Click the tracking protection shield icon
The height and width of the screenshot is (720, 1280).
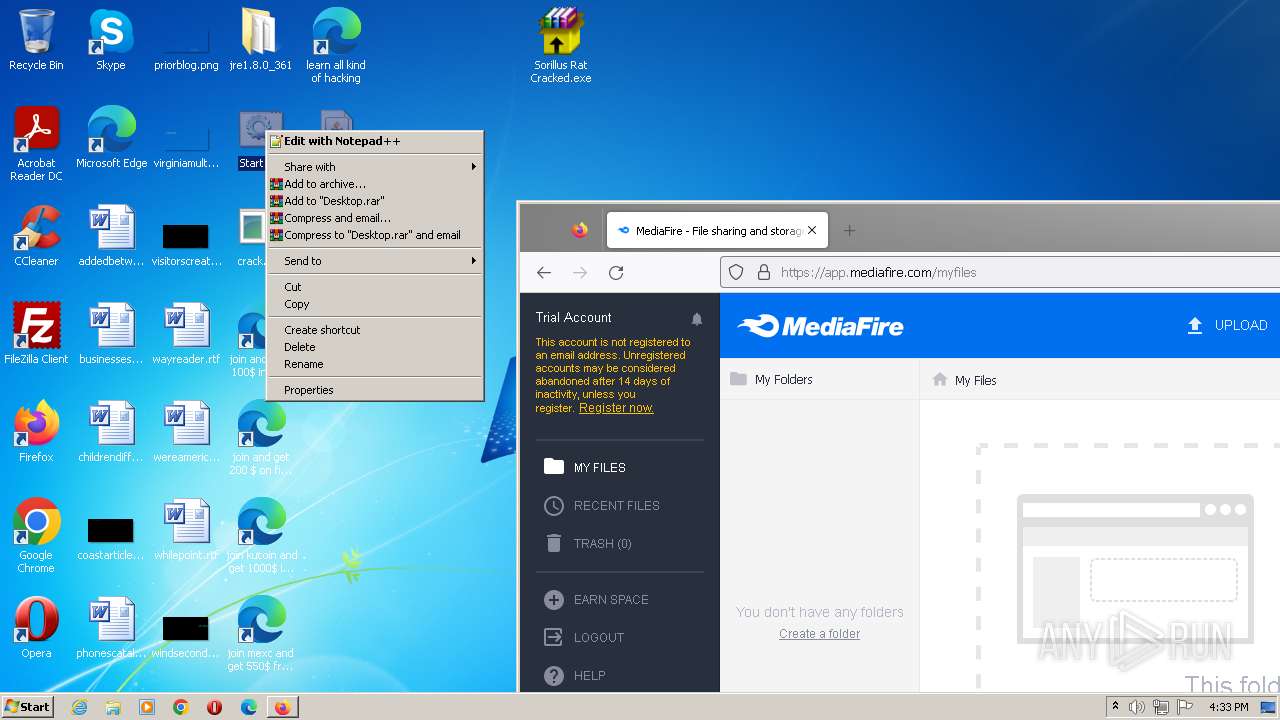pyautogui.click(x=736, y=272)
